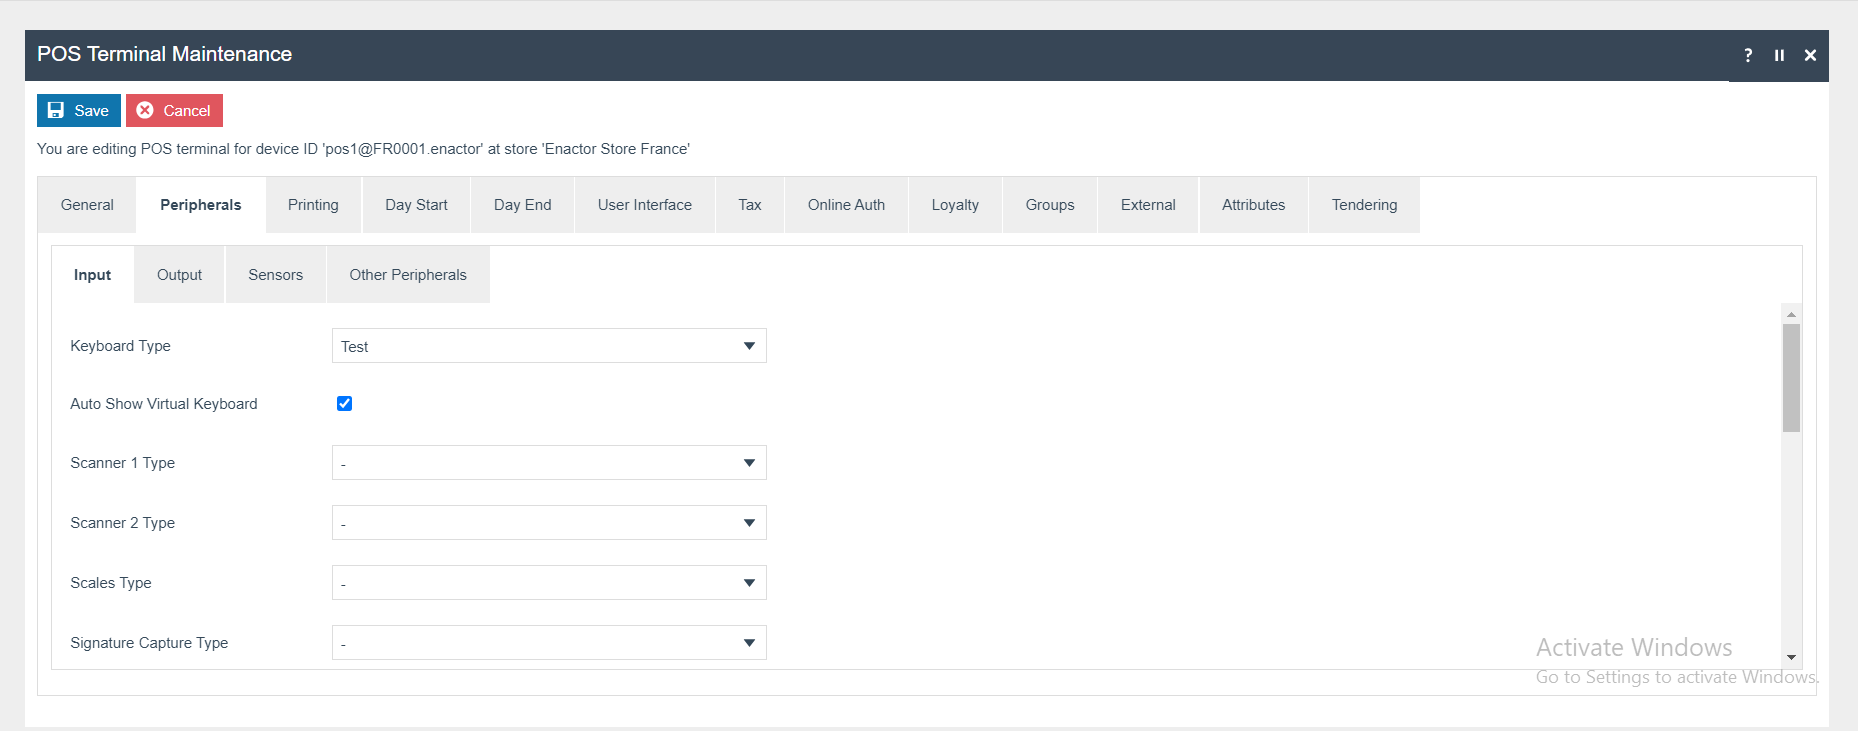Click the scroll down arrow of the panel
1858x731 pixels.
coord(1791,657)
